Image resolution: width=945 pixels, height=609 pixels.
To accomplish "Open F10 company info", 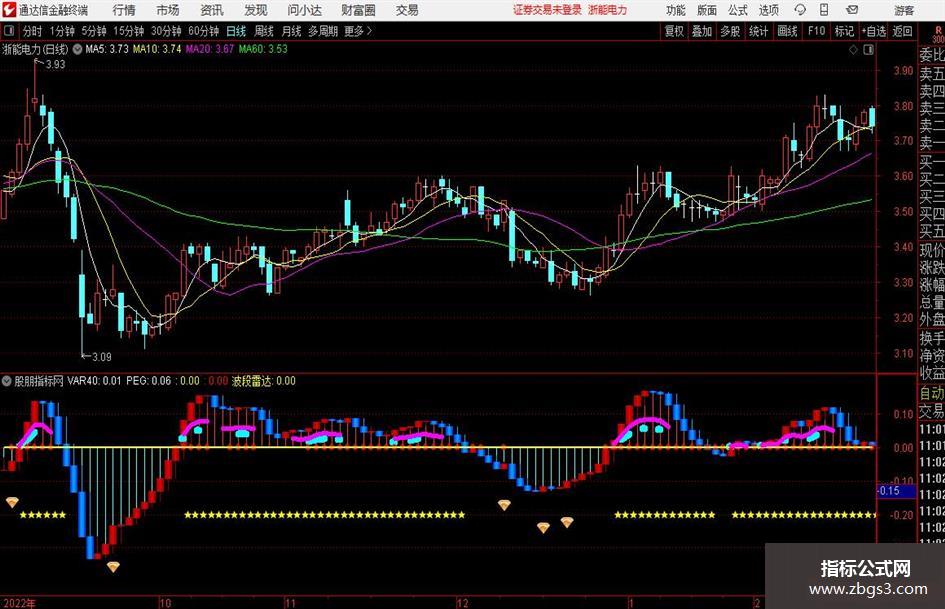I will [x=816, y=31].
